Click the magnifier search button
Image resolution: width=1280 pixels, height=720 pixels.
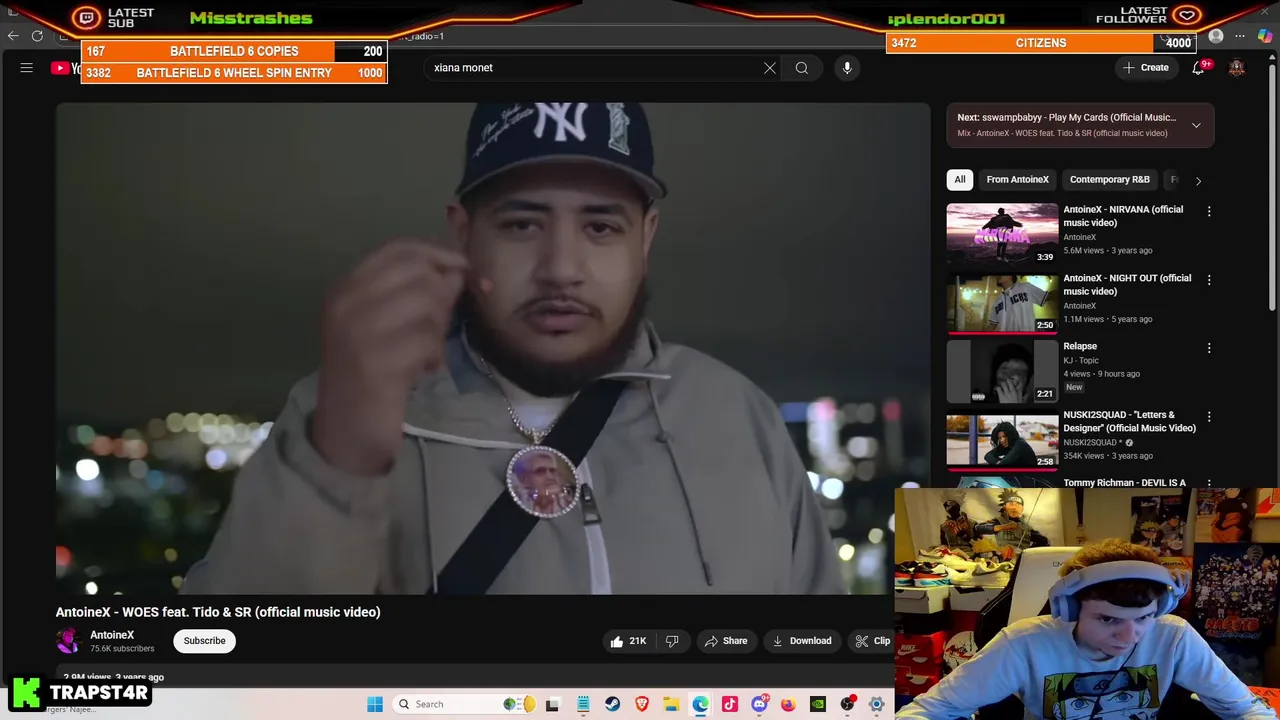(802, 68)
